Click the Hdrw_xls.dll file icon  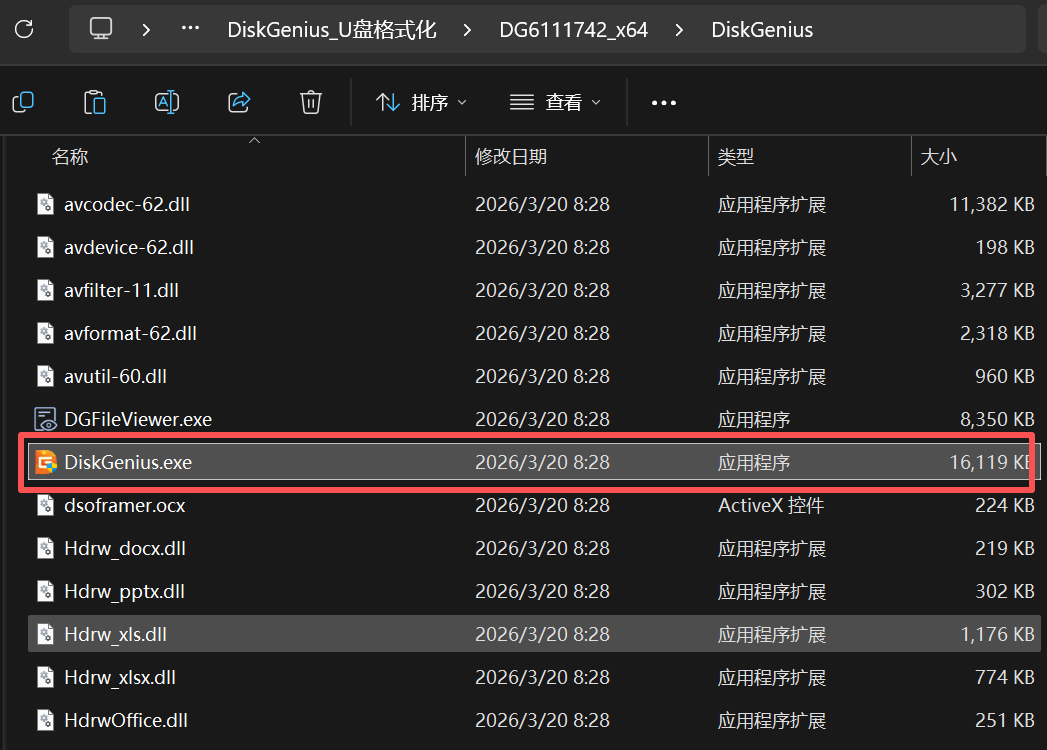coord(45,634)
